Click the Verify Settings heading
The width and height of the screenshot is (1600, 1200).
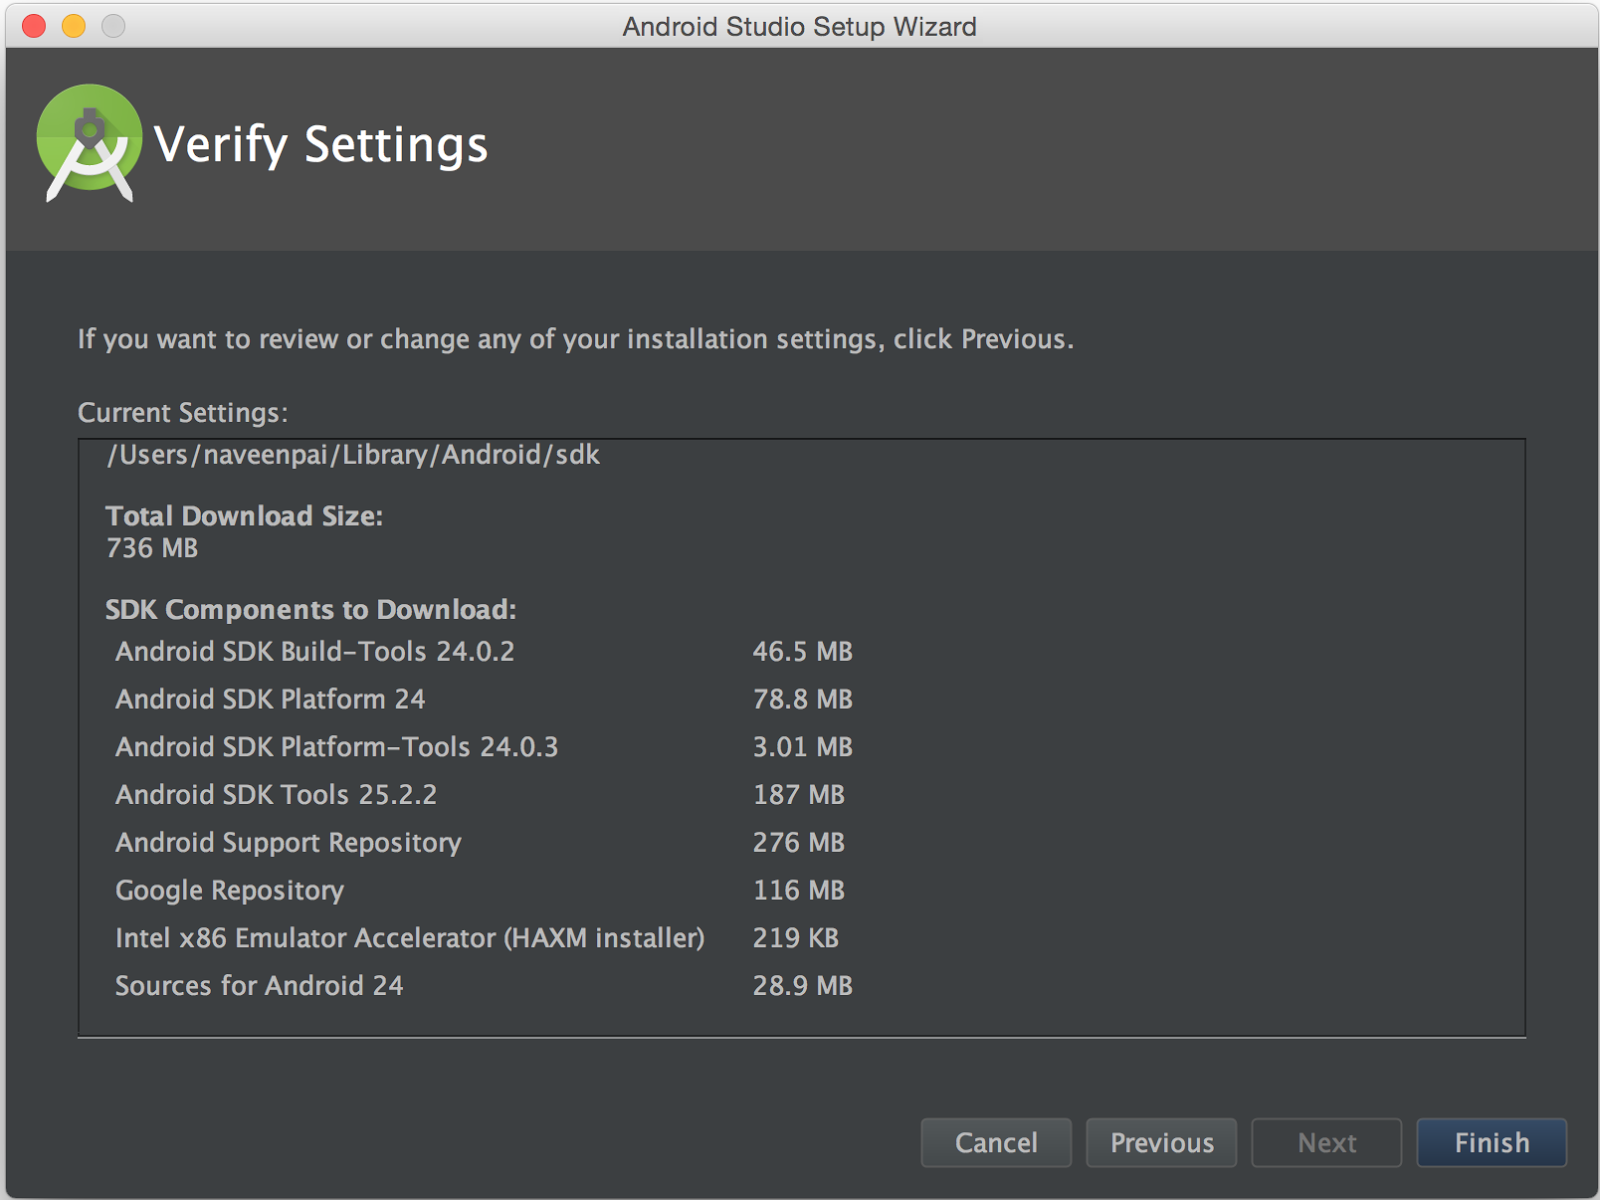322,143
